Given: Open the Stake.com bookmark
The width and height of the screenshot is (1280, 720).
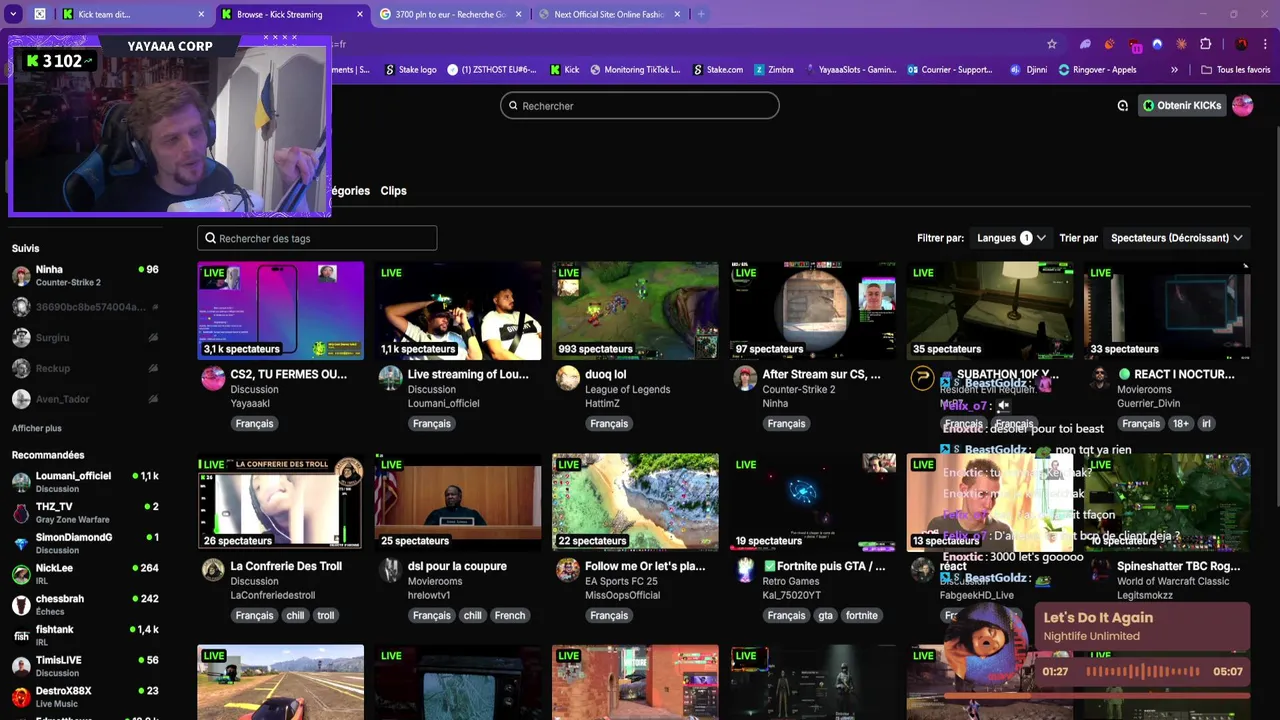Looking at the screenshot, I should tap(718, 70).
